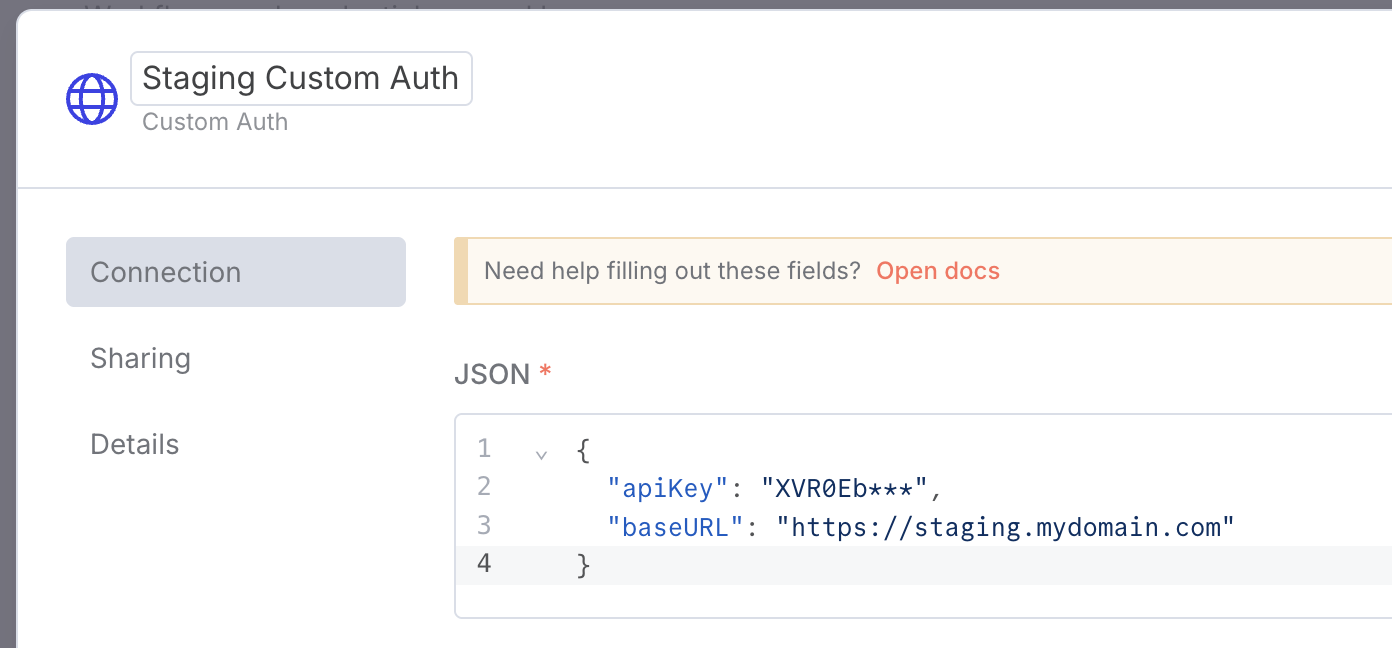This screenshot has height=648, width=1392.
Task: Go to the Details tab
Action: 134,444
